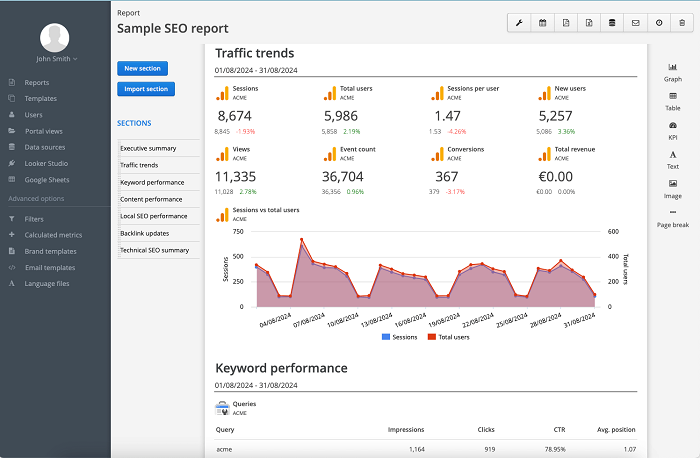Screen dimensions: 700x458
Task: Open Brand templates from sidebar
Action: tap(50, 251)
